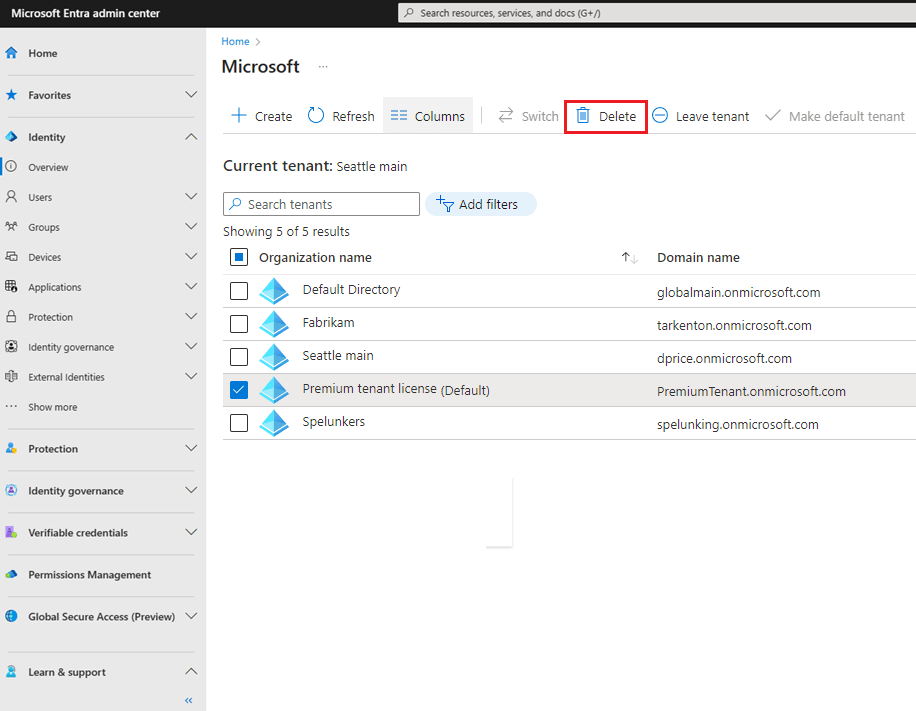Check the Fabrikam tenant checkbox

(237, 324)
